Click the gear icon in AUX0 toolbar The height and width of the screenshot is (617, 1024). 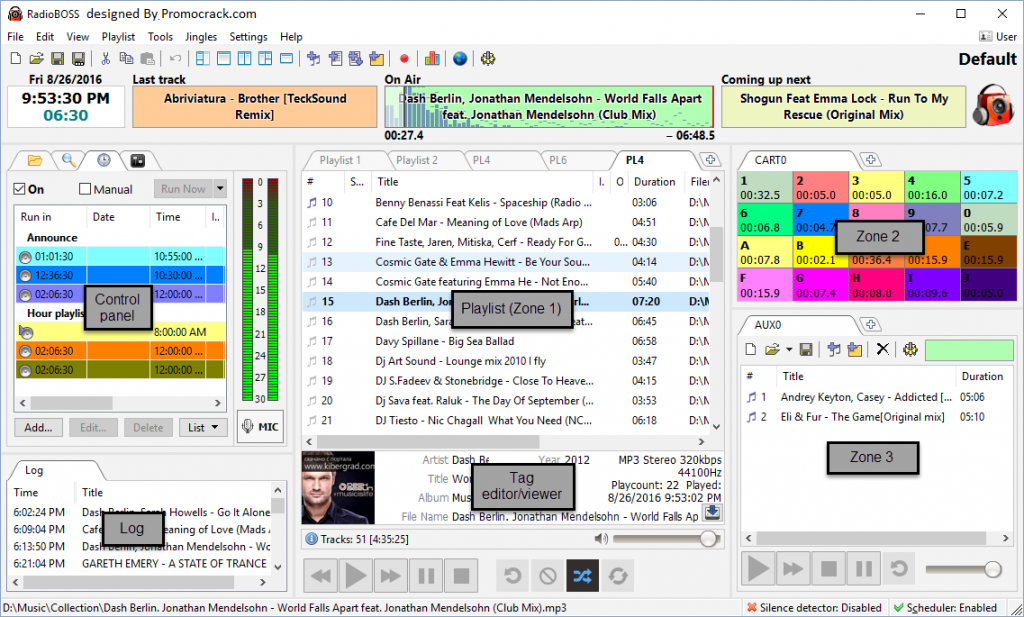pyautogui.click(x=910, y=349)
